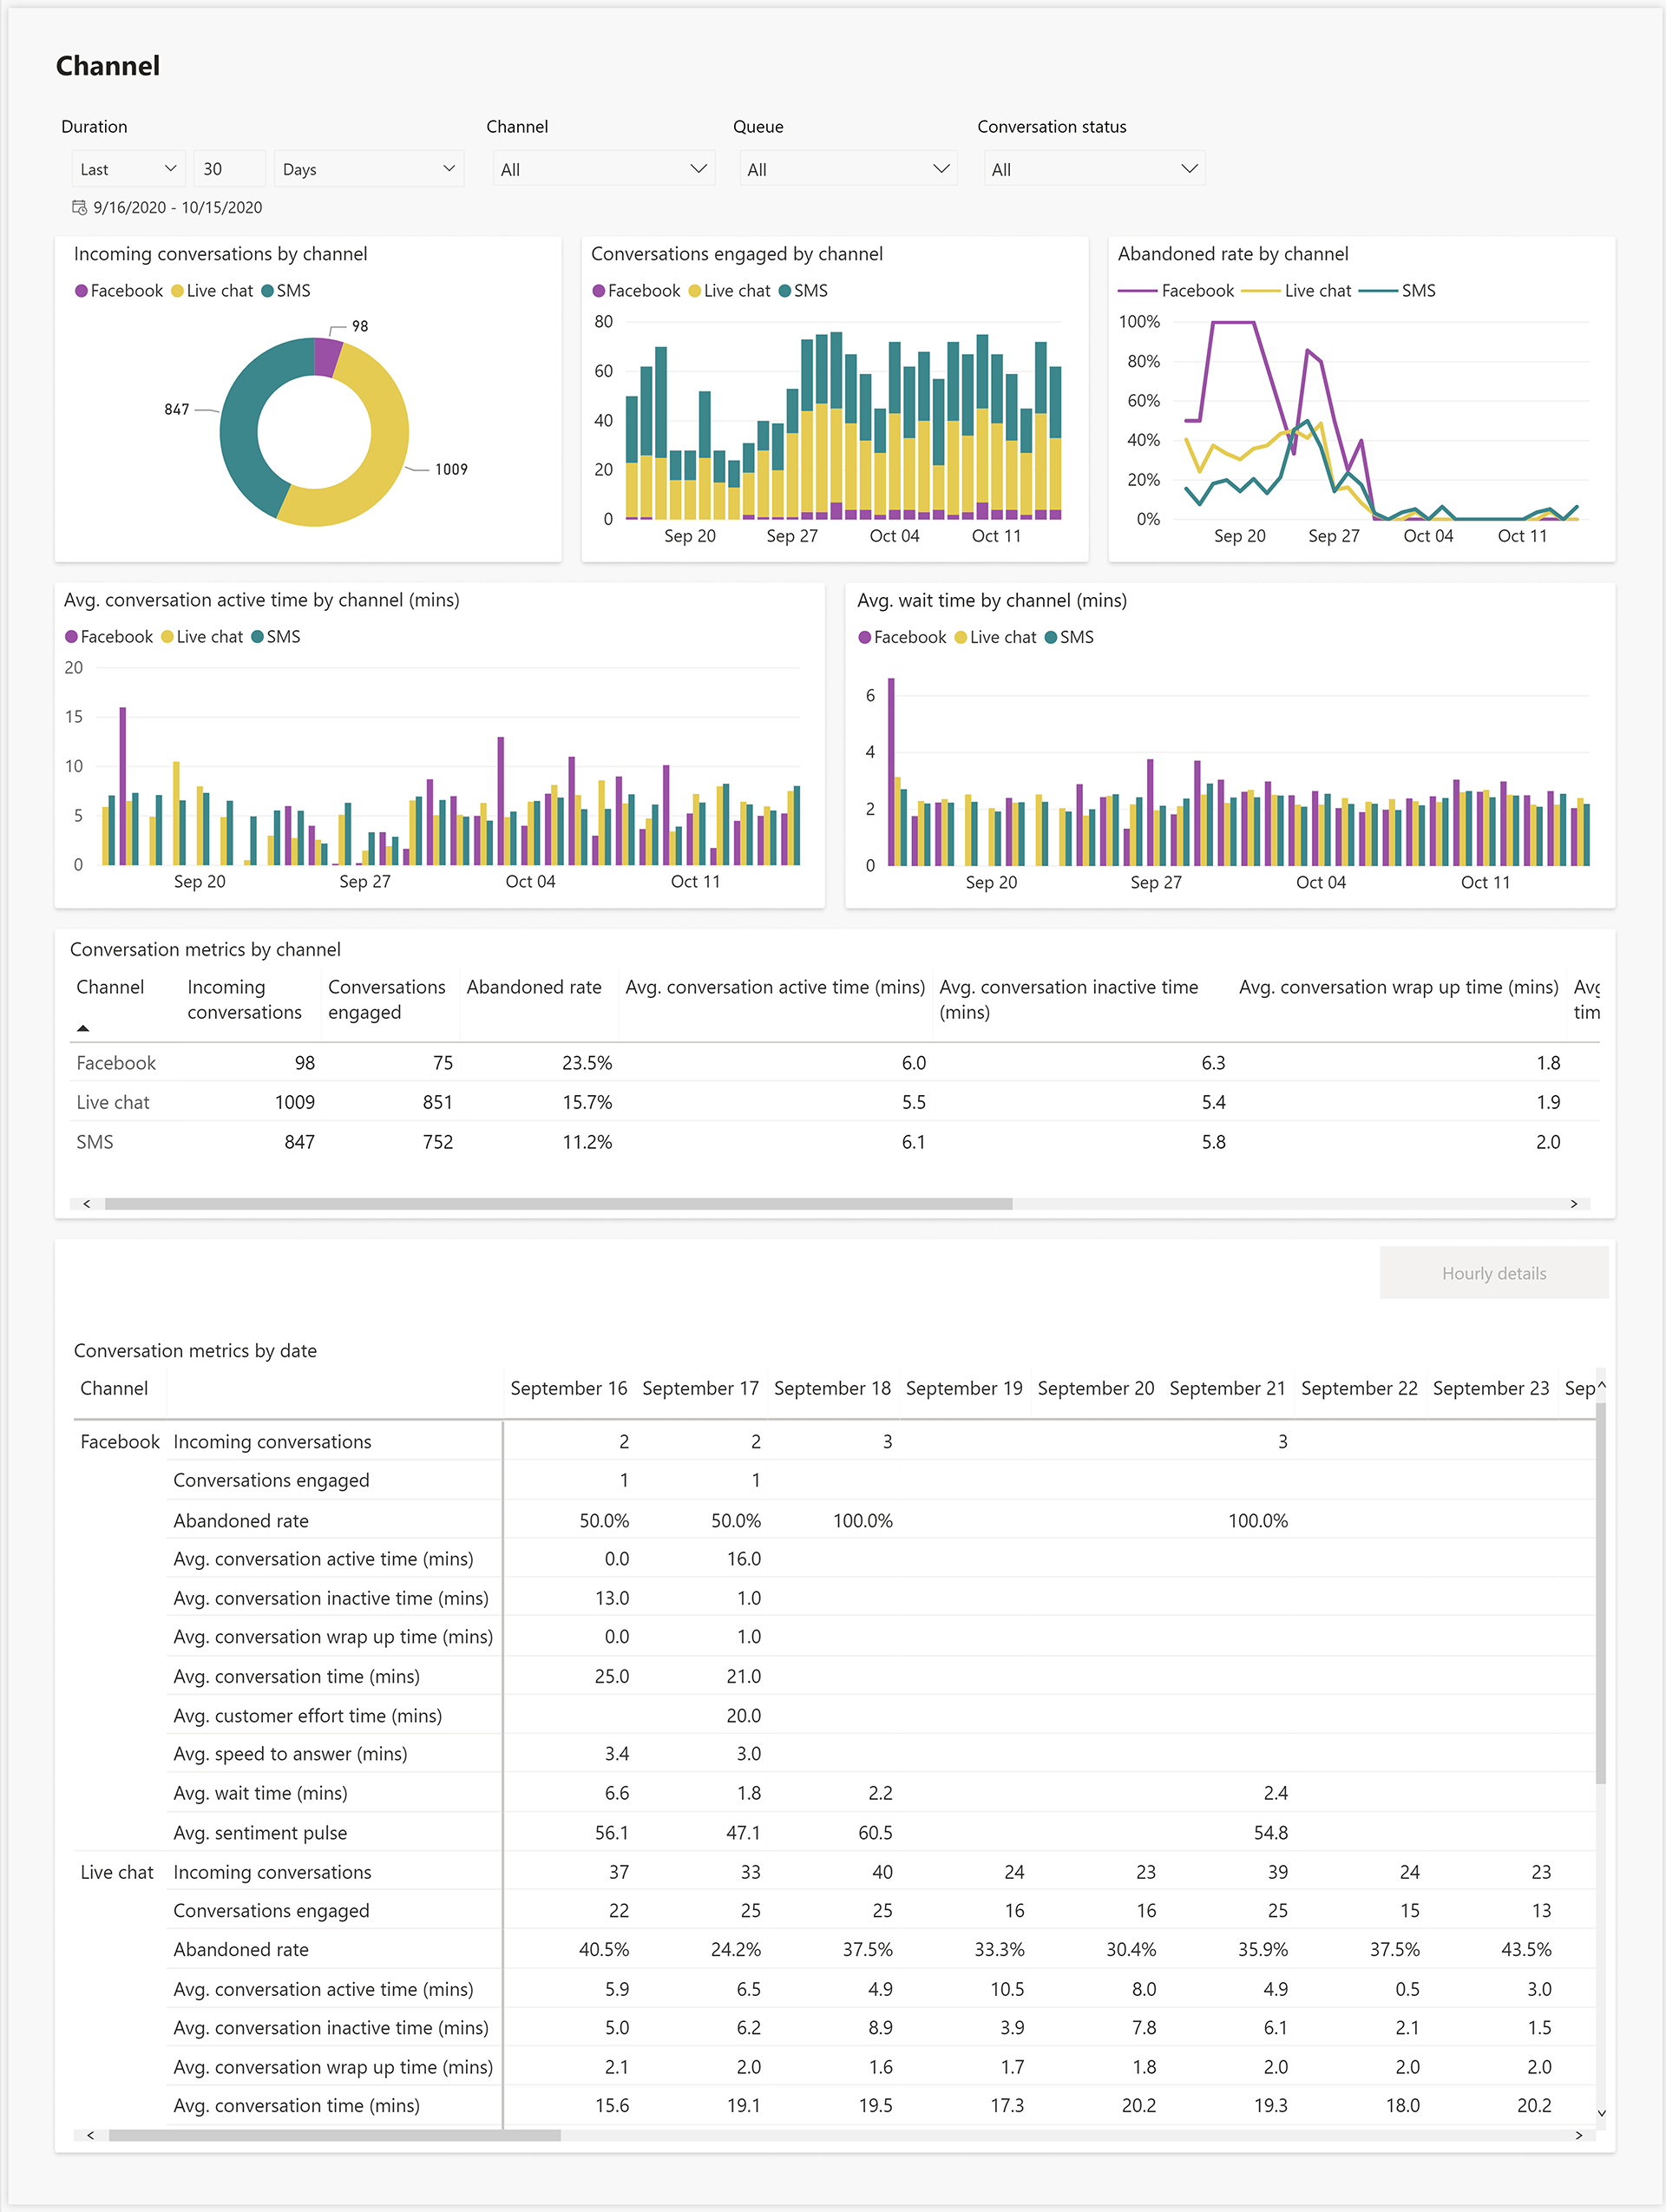This screenshot has height=2212, width=1666.
Task: Click the 9/16/2020 - 10/15/2020 date range
Action: click(177, 207)
